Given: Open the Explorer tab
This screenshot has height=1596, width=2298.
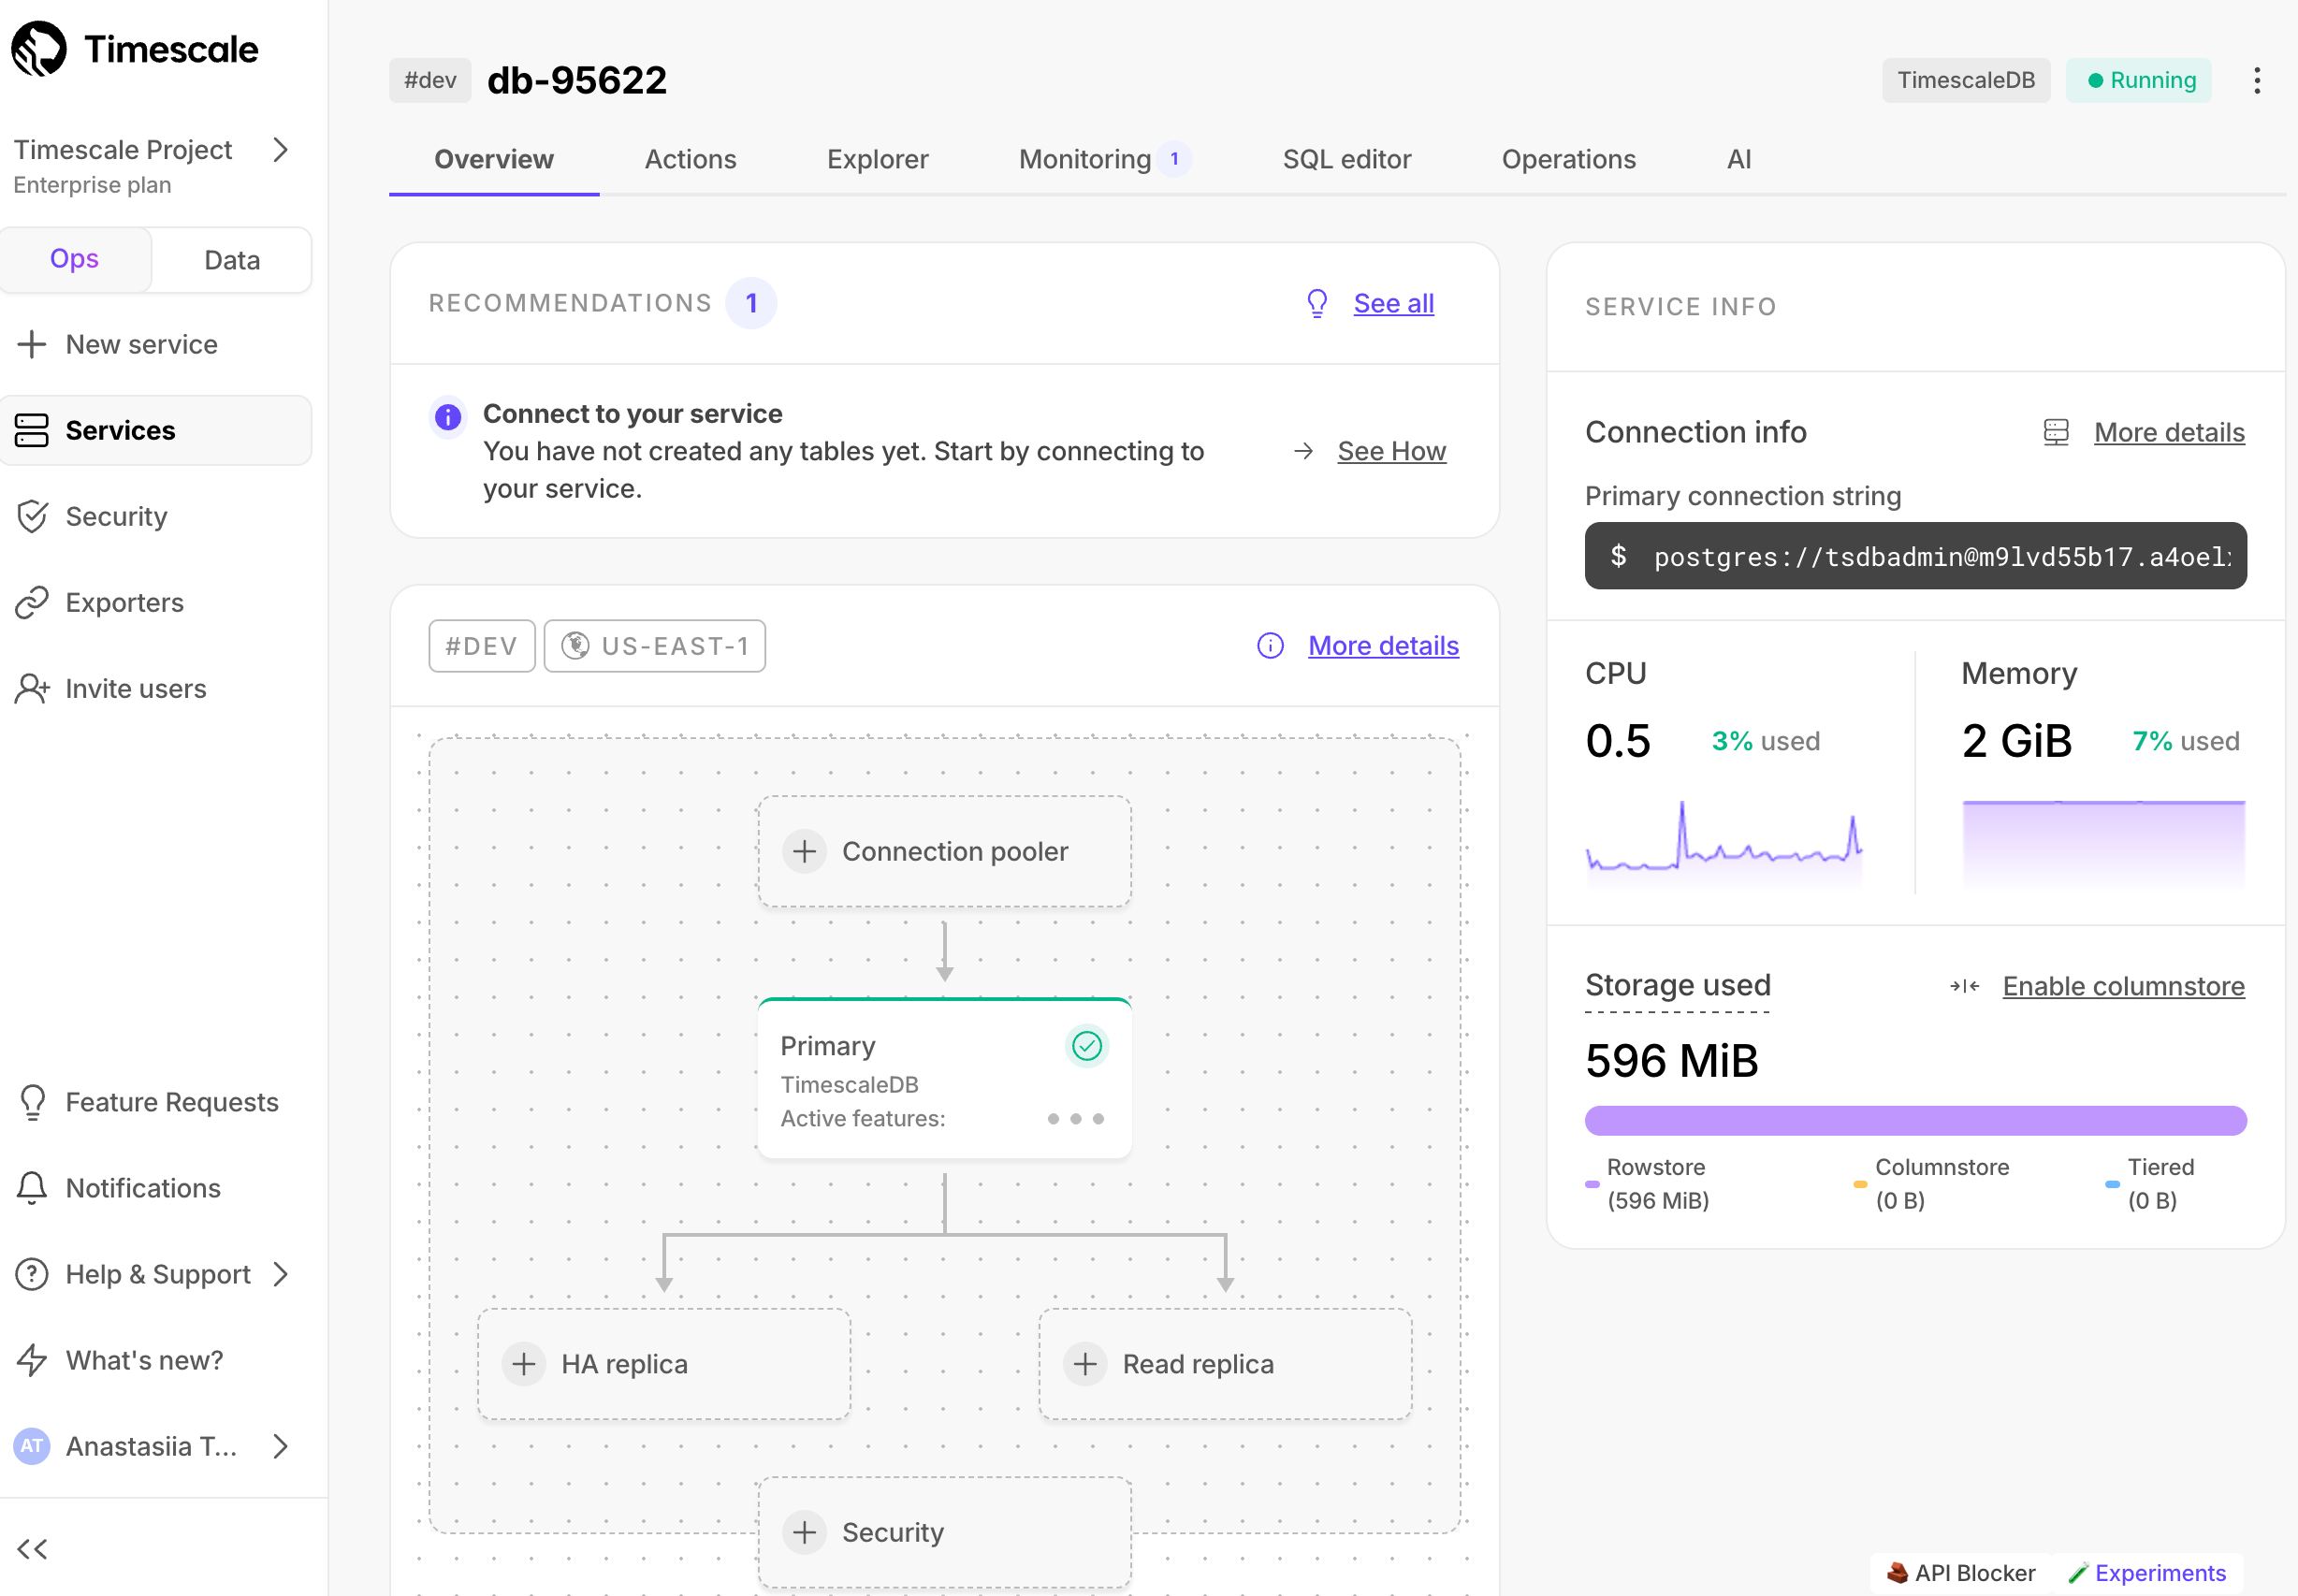Looking at the screenshot, I should point(877,159).
